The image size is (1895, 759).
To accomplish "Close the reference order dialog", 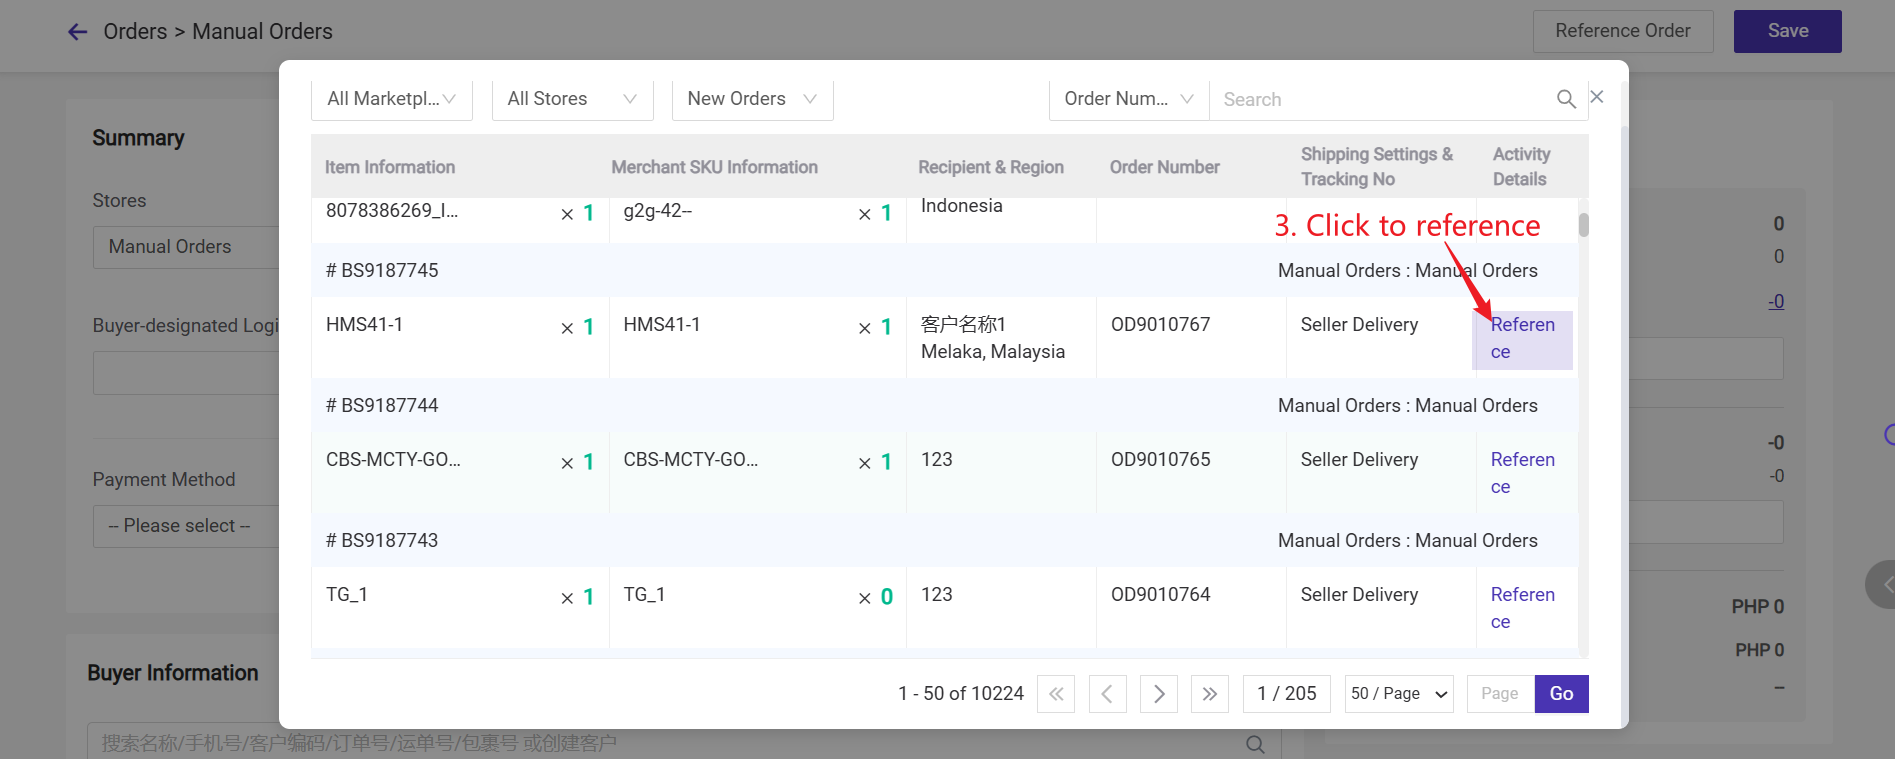I will (x=1597, y=97).
